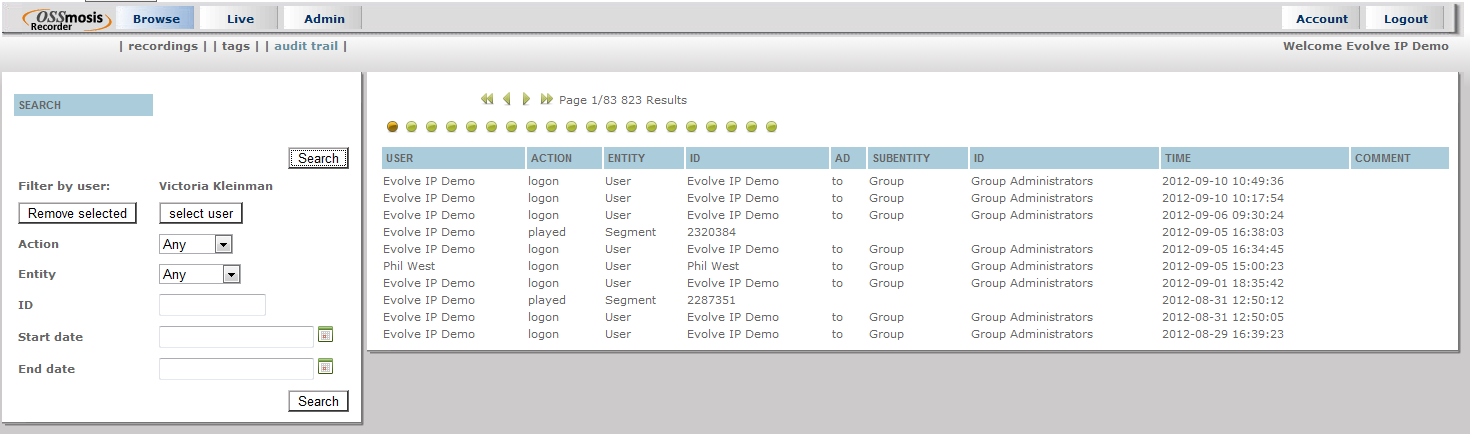Expand the Entity dropdown
Image resolution: width=1470 pixels, height=434 pixels.
(231, 274)
